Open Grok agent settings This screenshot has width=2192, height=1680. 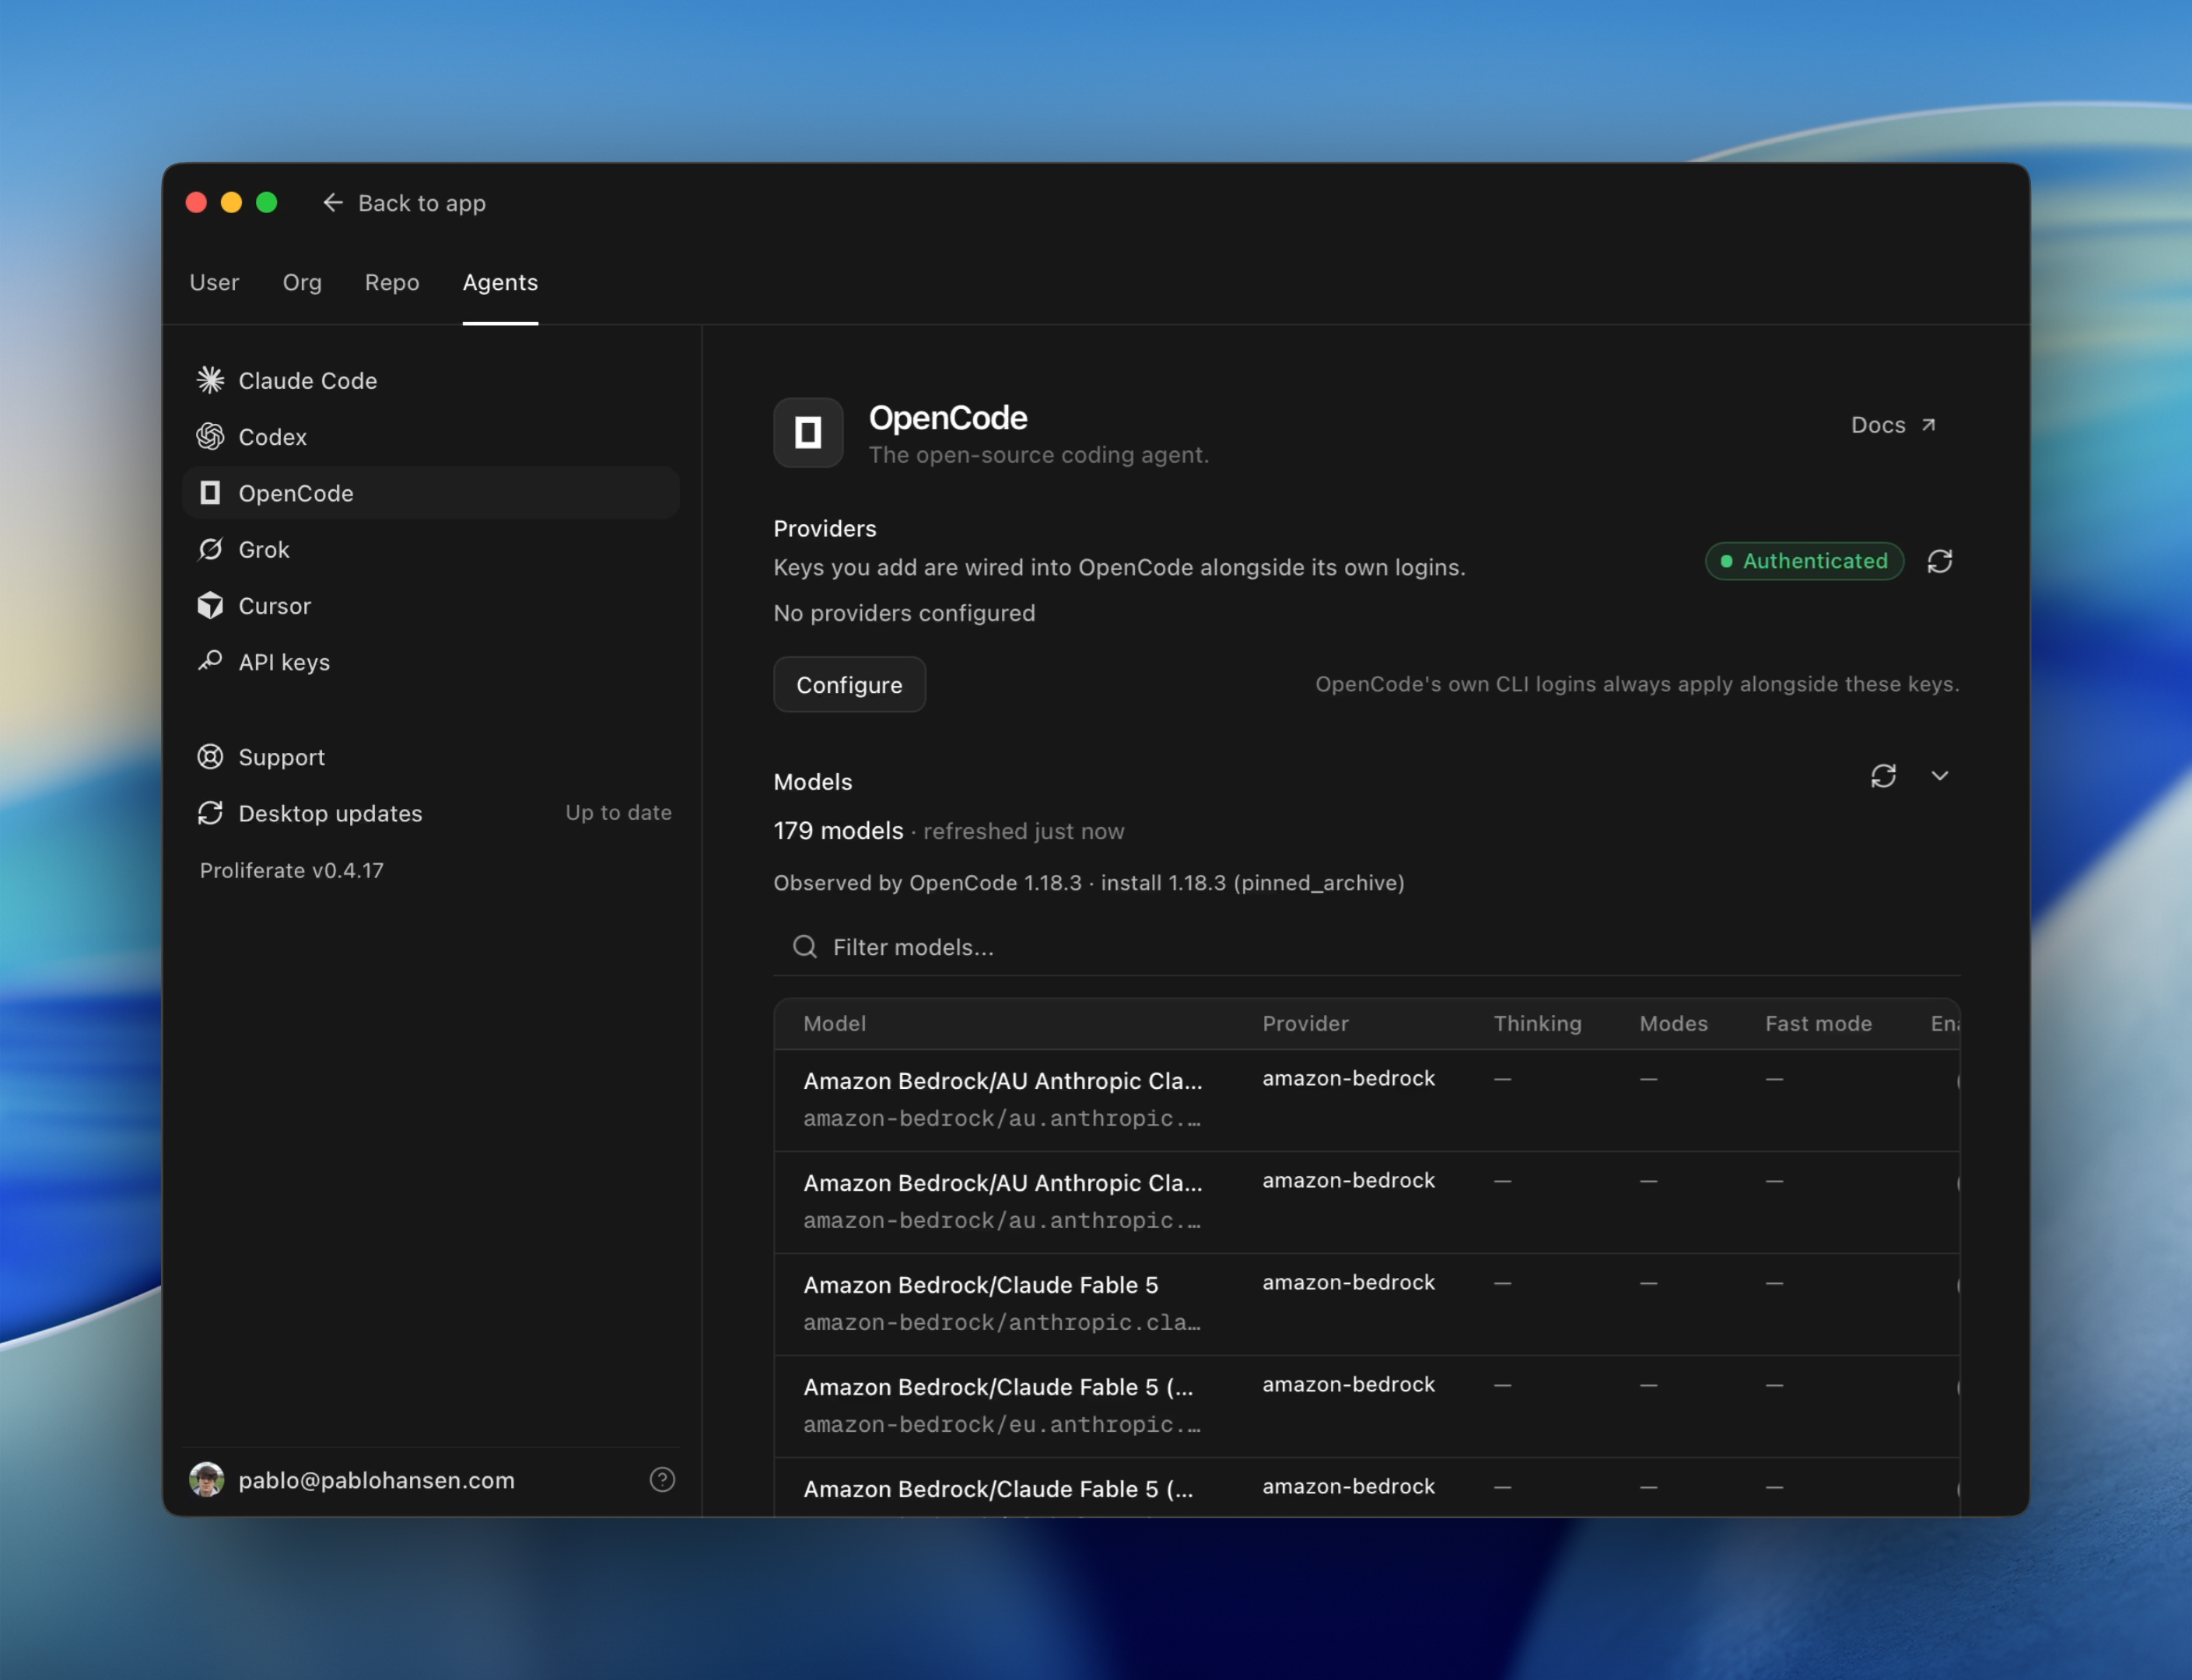tap(431, 549)
